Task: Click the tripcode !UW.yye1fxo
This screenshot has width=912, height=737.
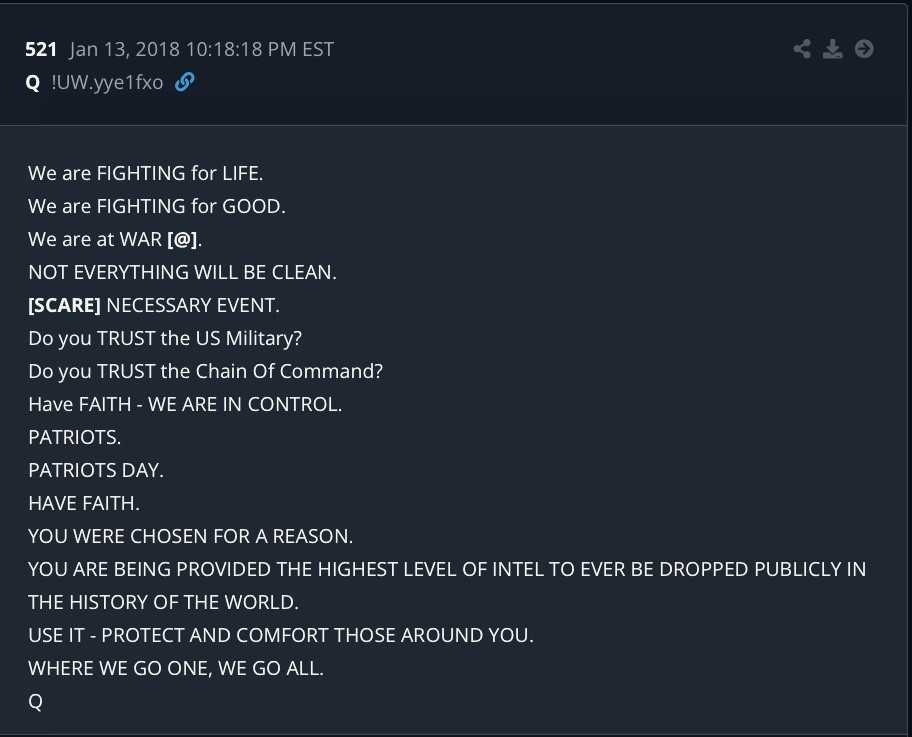Action: [x=107, y=83]
